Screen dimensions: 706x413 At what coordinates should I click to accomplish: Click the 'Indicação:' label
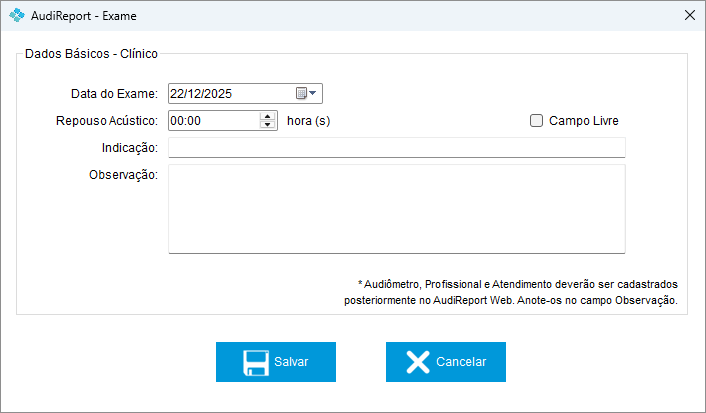pyautogui.click(x=130, y=148)
